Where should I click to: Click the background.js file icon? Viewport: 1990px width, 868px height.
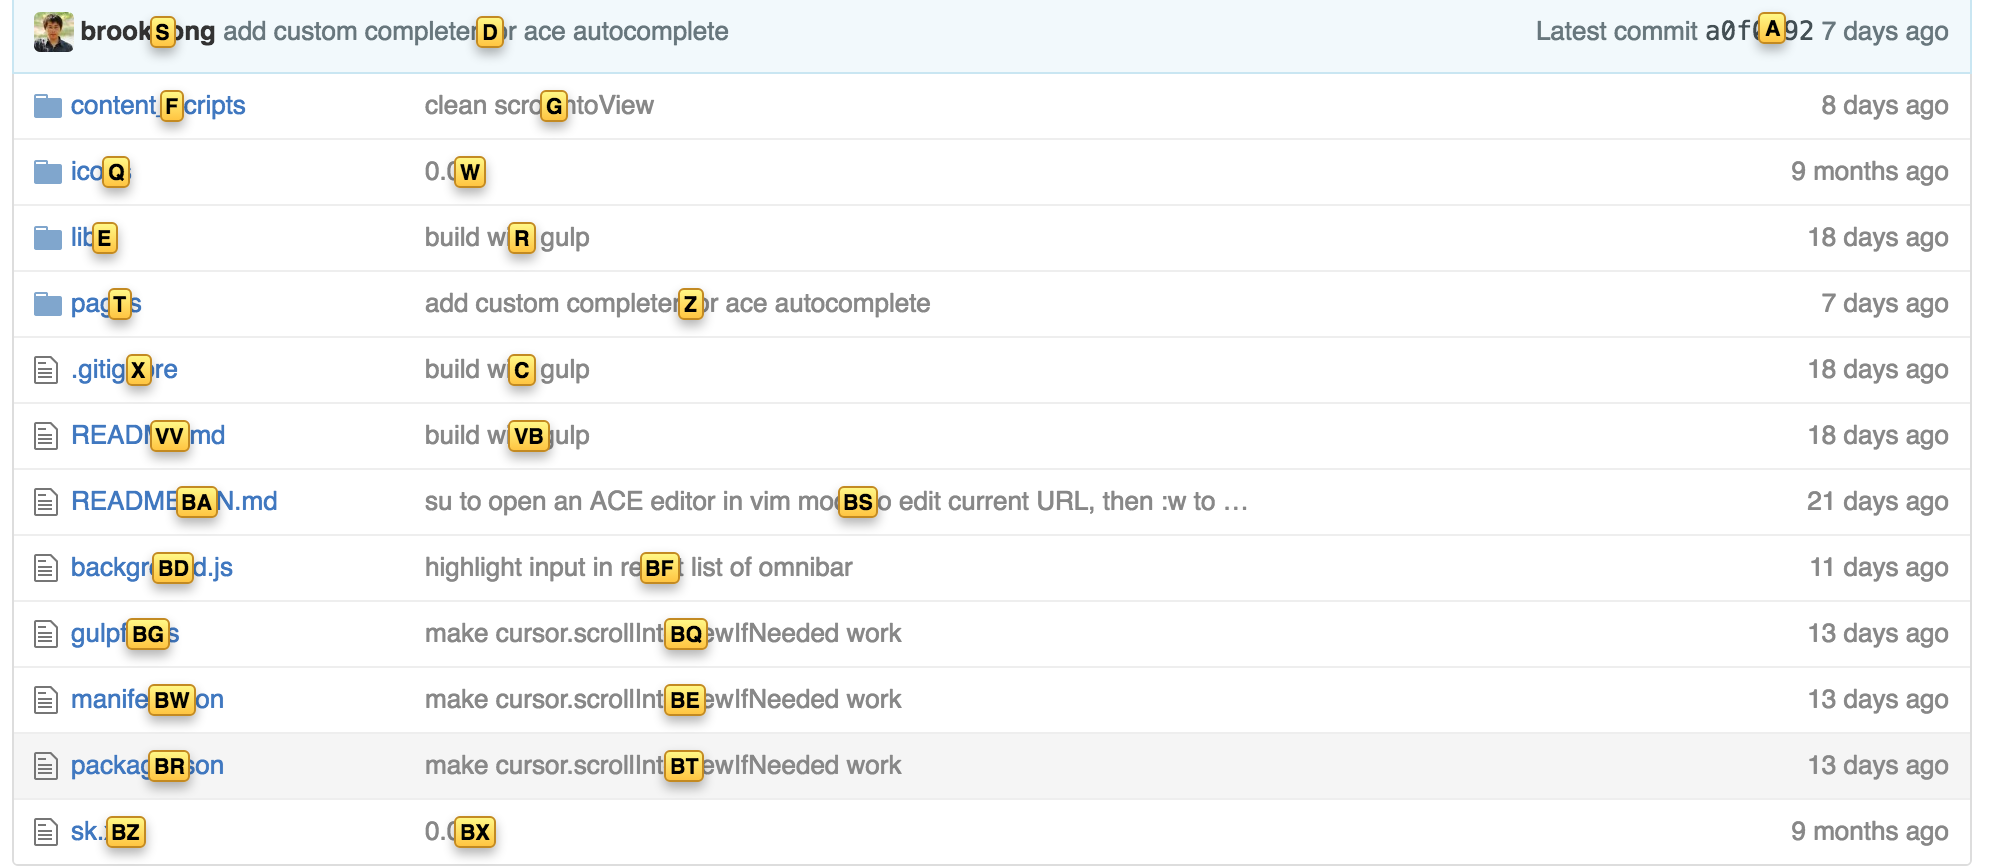pos(46,568)
